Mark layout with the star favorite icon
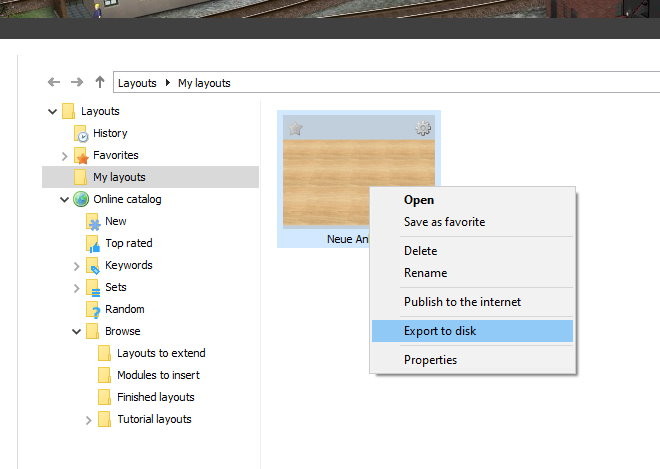The height and width of the screenshot is (469, 660). tap(295, 128)
